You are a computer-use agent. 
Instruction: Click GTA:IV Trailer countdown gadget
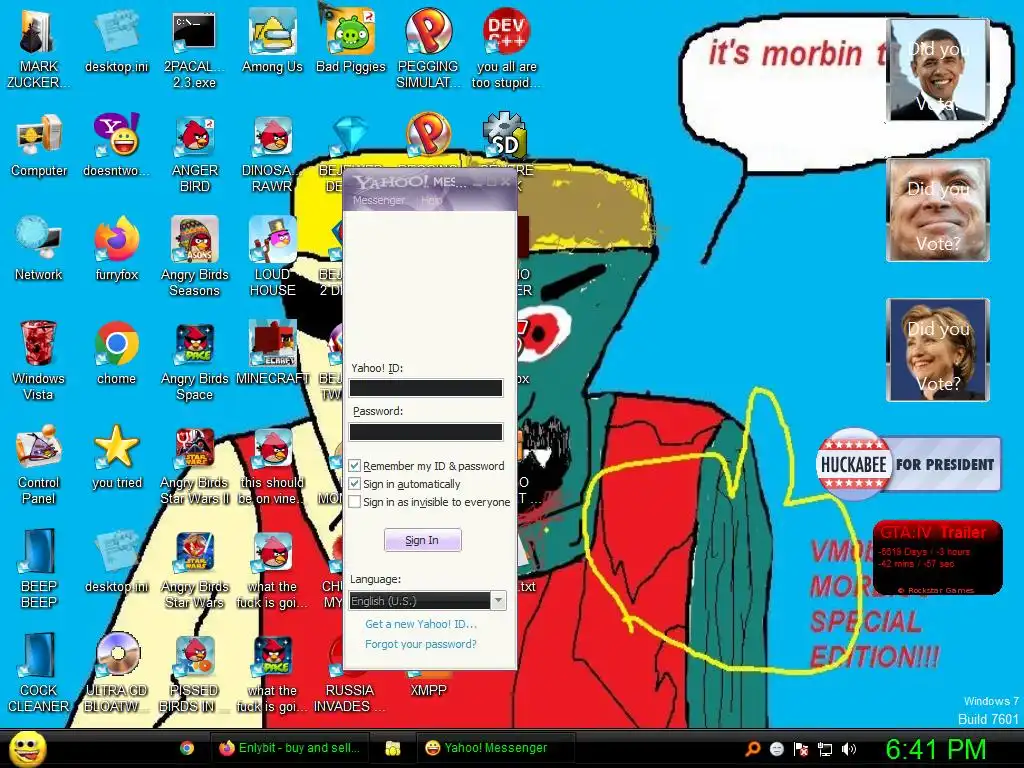(x=937, y=557)
